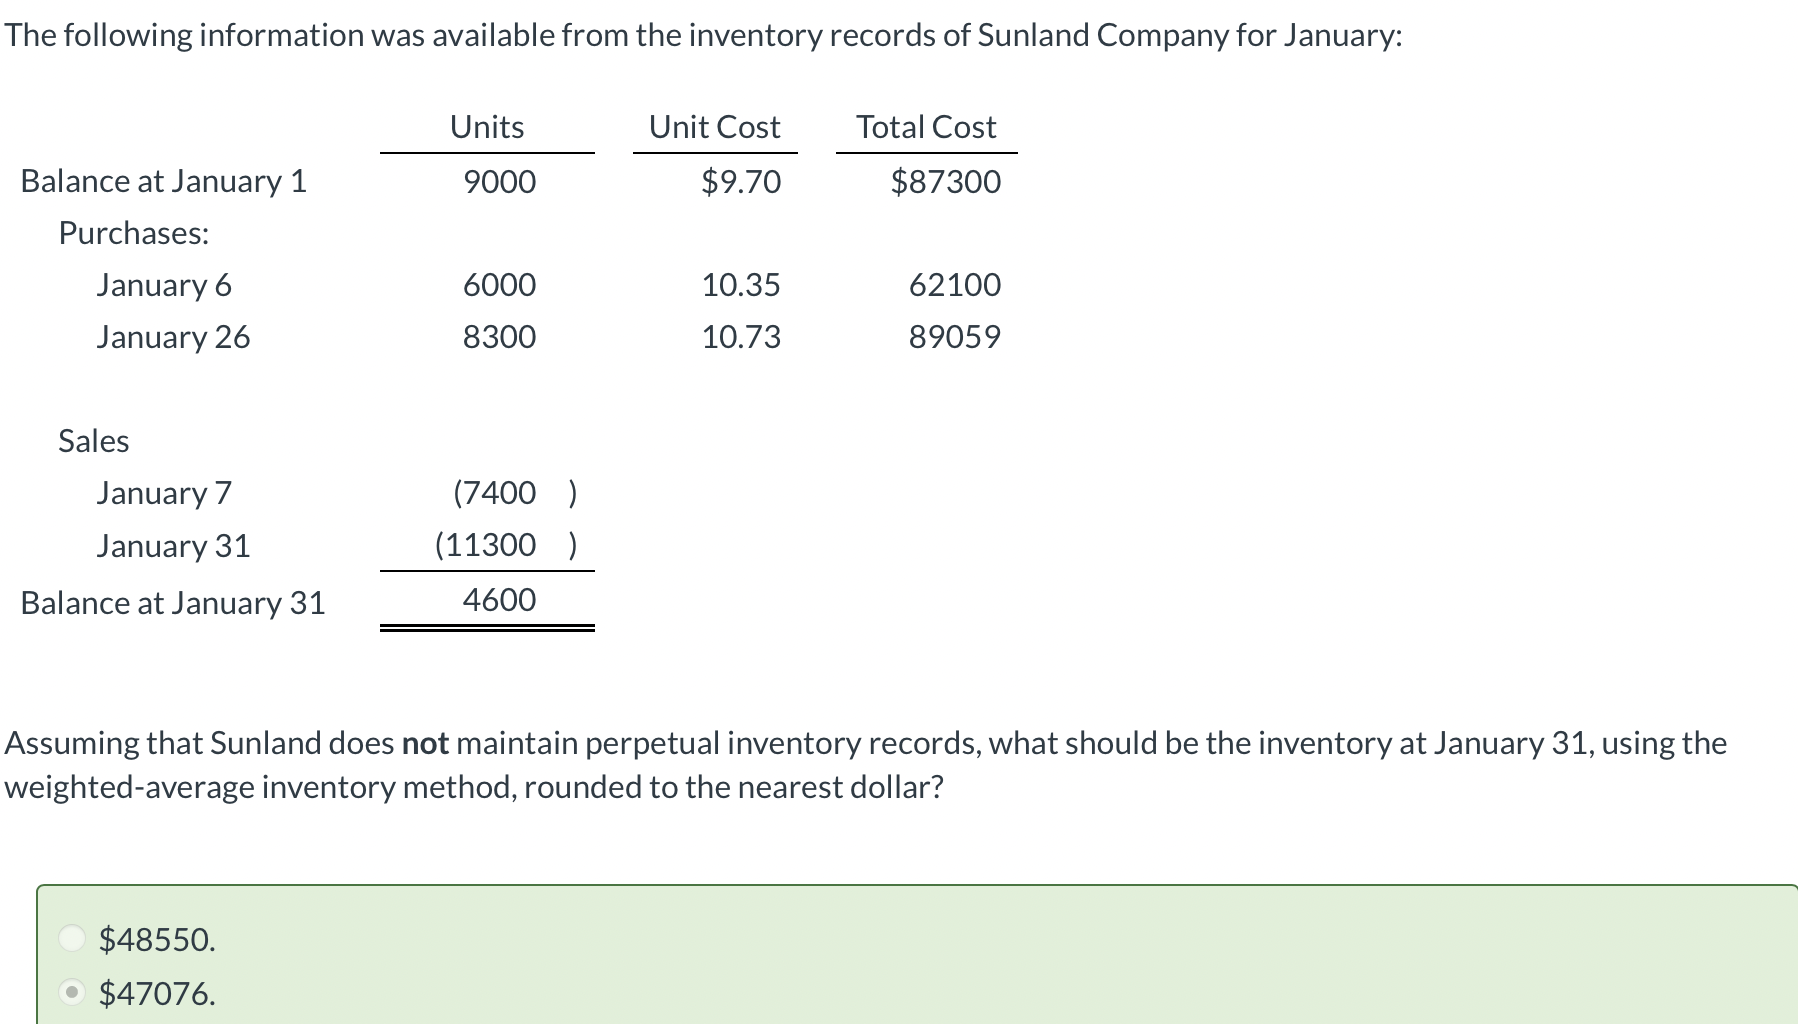Click the Total Cost column header
1798x1024 pixels.
pyautogui.click(x=926, y=126)
